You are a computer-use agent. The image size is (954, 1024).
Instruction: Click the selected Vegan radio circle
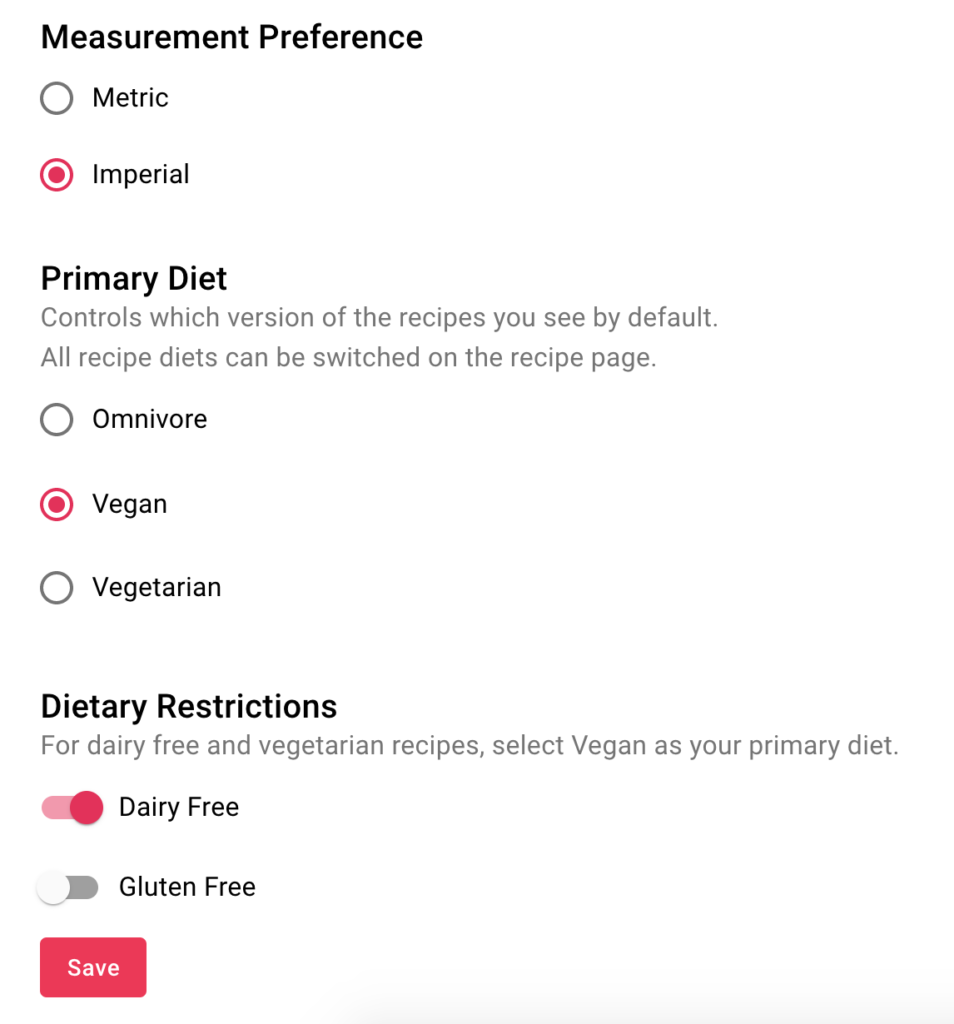[x=57, y=505]
